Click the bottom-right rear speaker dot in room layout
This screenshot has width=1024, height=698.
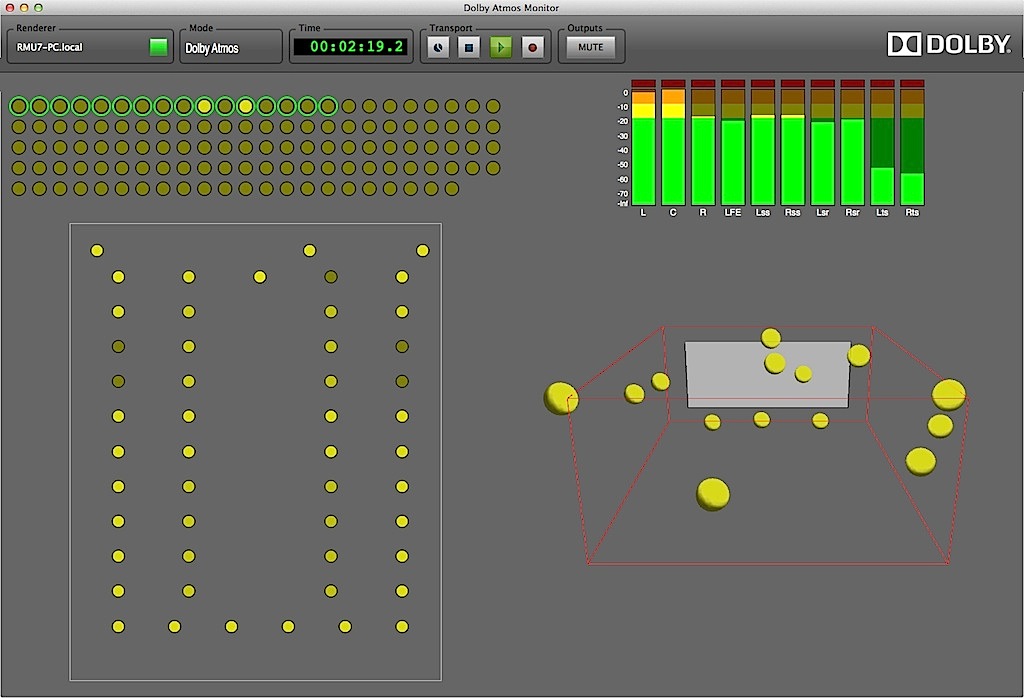402,626
